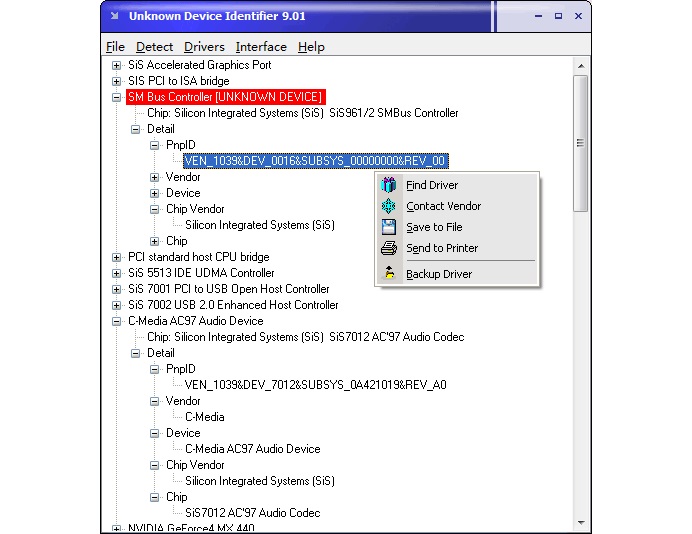Click scrollbar down arrow
The width and height of the screenshot is (692, 534).
(581, 523)
